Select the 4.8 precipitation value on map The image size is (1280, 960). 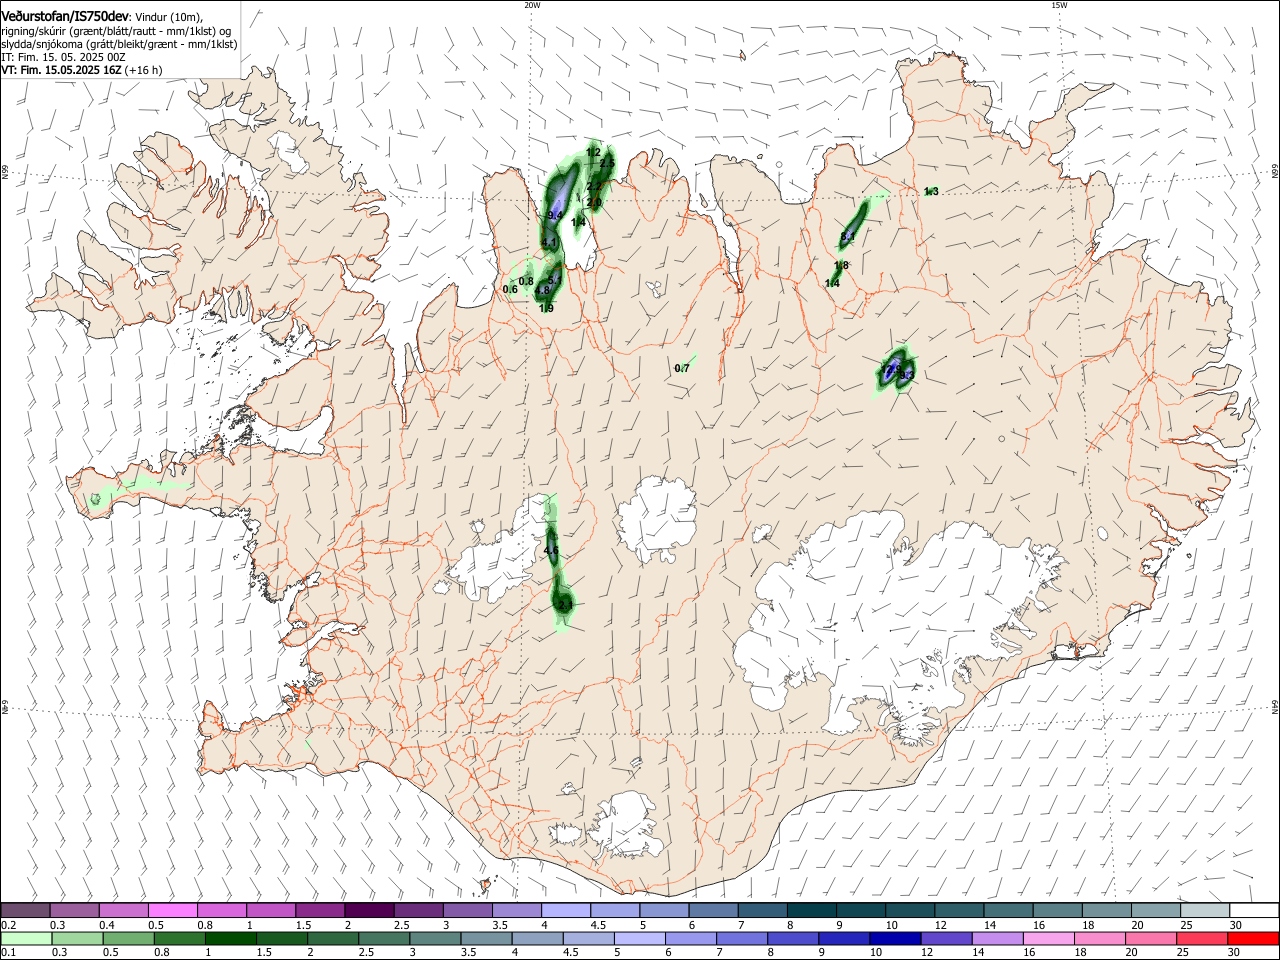pyautogui.click(x=543, y=291)
